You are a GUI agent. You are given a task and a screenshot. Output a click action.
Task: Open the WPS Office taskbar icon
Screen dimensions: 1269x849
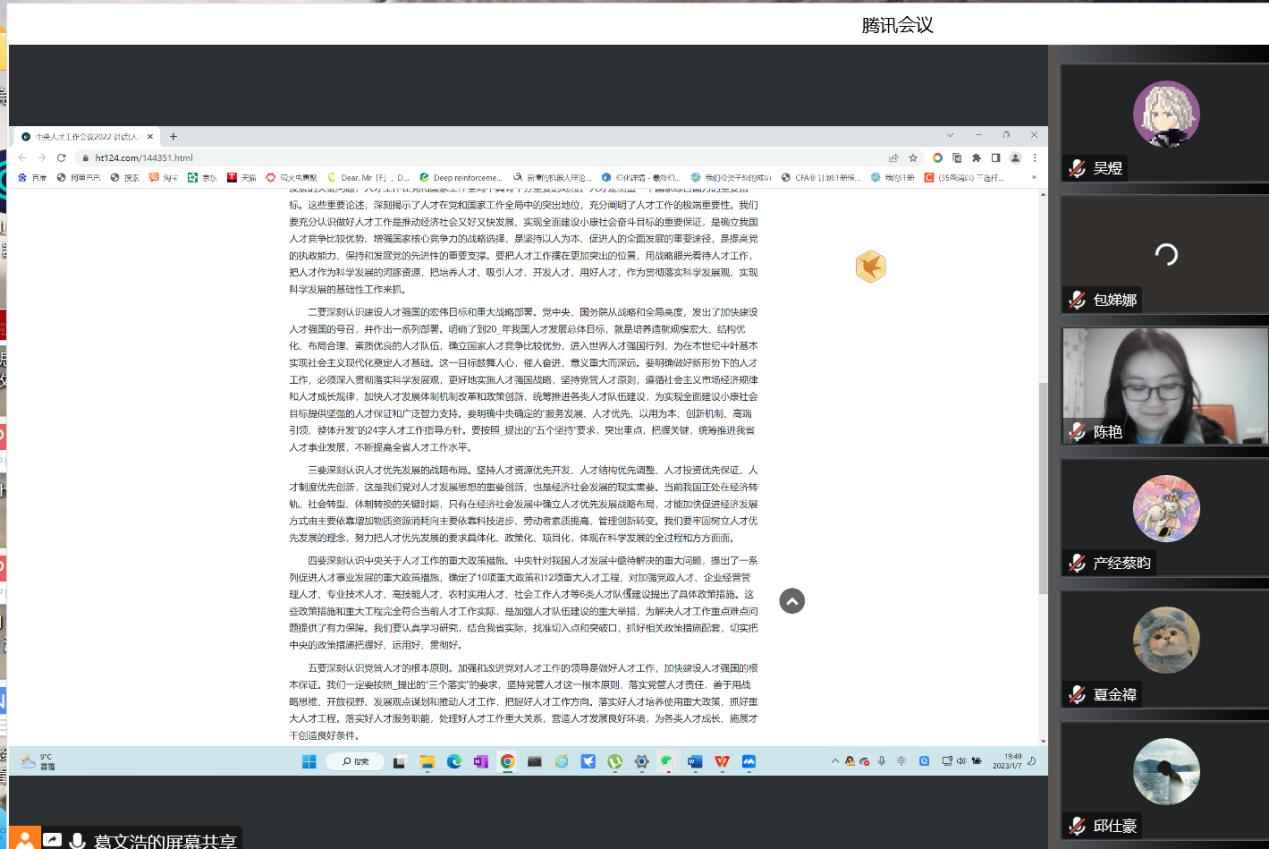click(722, 762)
